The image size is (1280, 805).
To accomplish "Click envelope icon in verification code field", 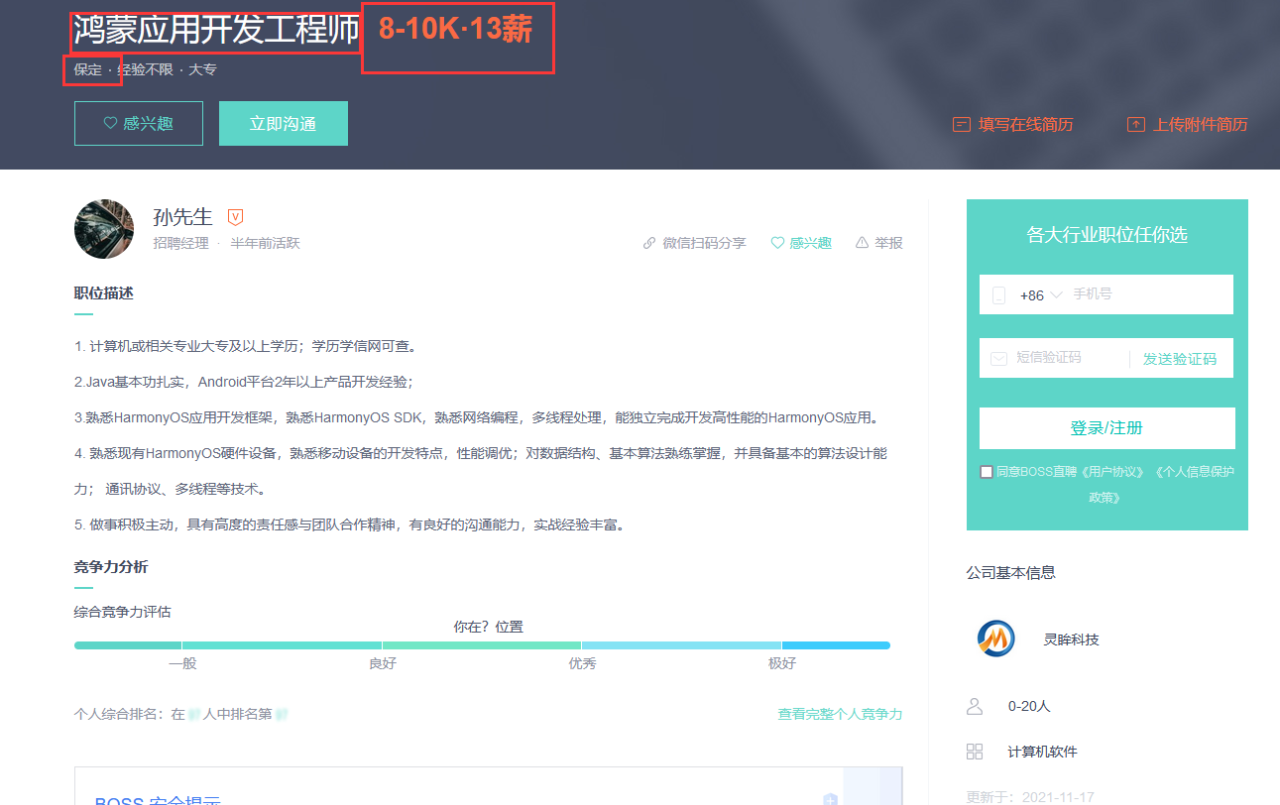I will (998, 358).
